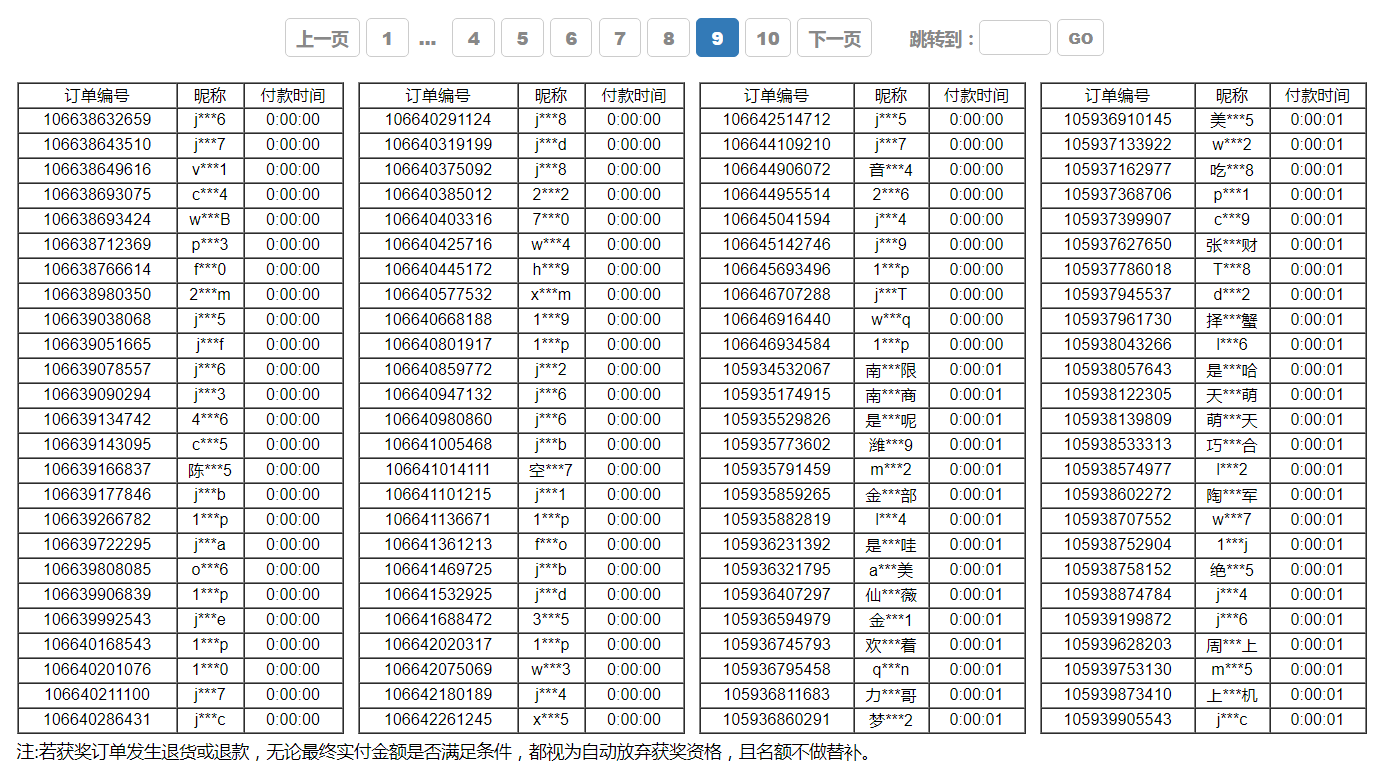The width and height of the screenshot is (1383, 770).
Task: Go to next page with 下一页
Action: click(834, 38)
